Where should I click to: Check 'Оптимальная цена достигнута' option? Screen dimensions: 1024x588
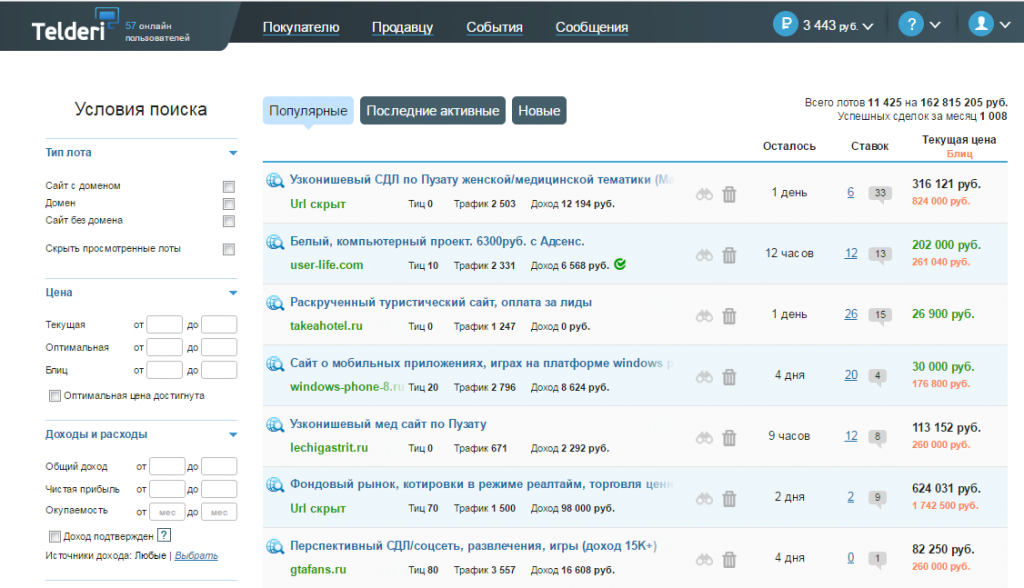pos(55,396)
